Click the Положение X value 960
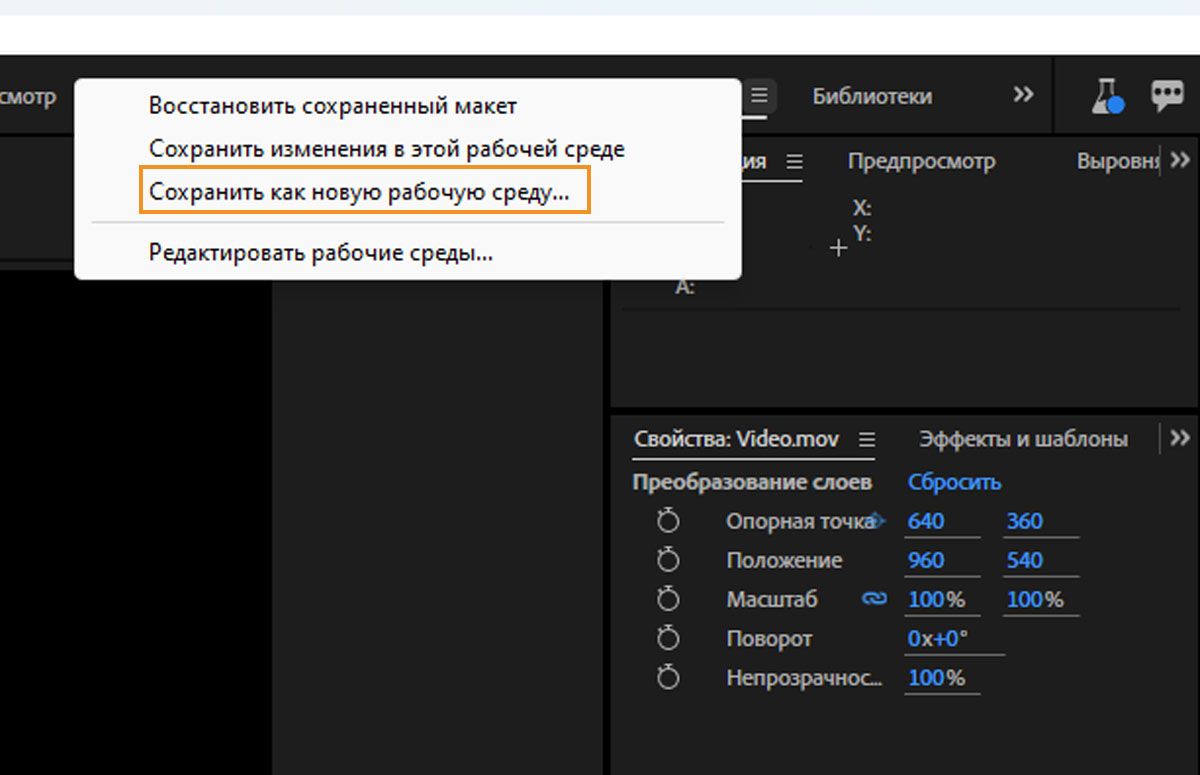The height and width of the screenshot is (775, 1200). click(x=926, y=560)
